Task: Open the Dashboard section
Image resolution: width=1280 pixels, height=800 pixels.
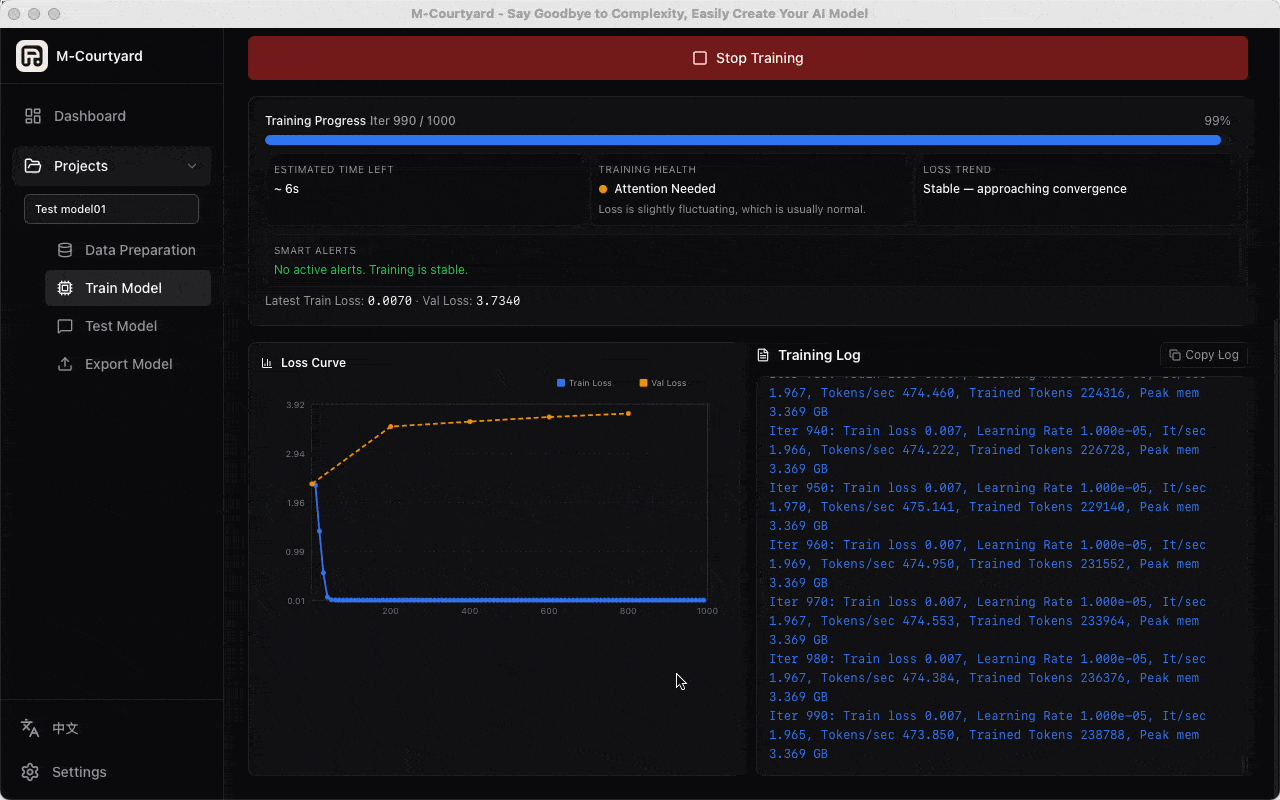Action: (89, 116)
